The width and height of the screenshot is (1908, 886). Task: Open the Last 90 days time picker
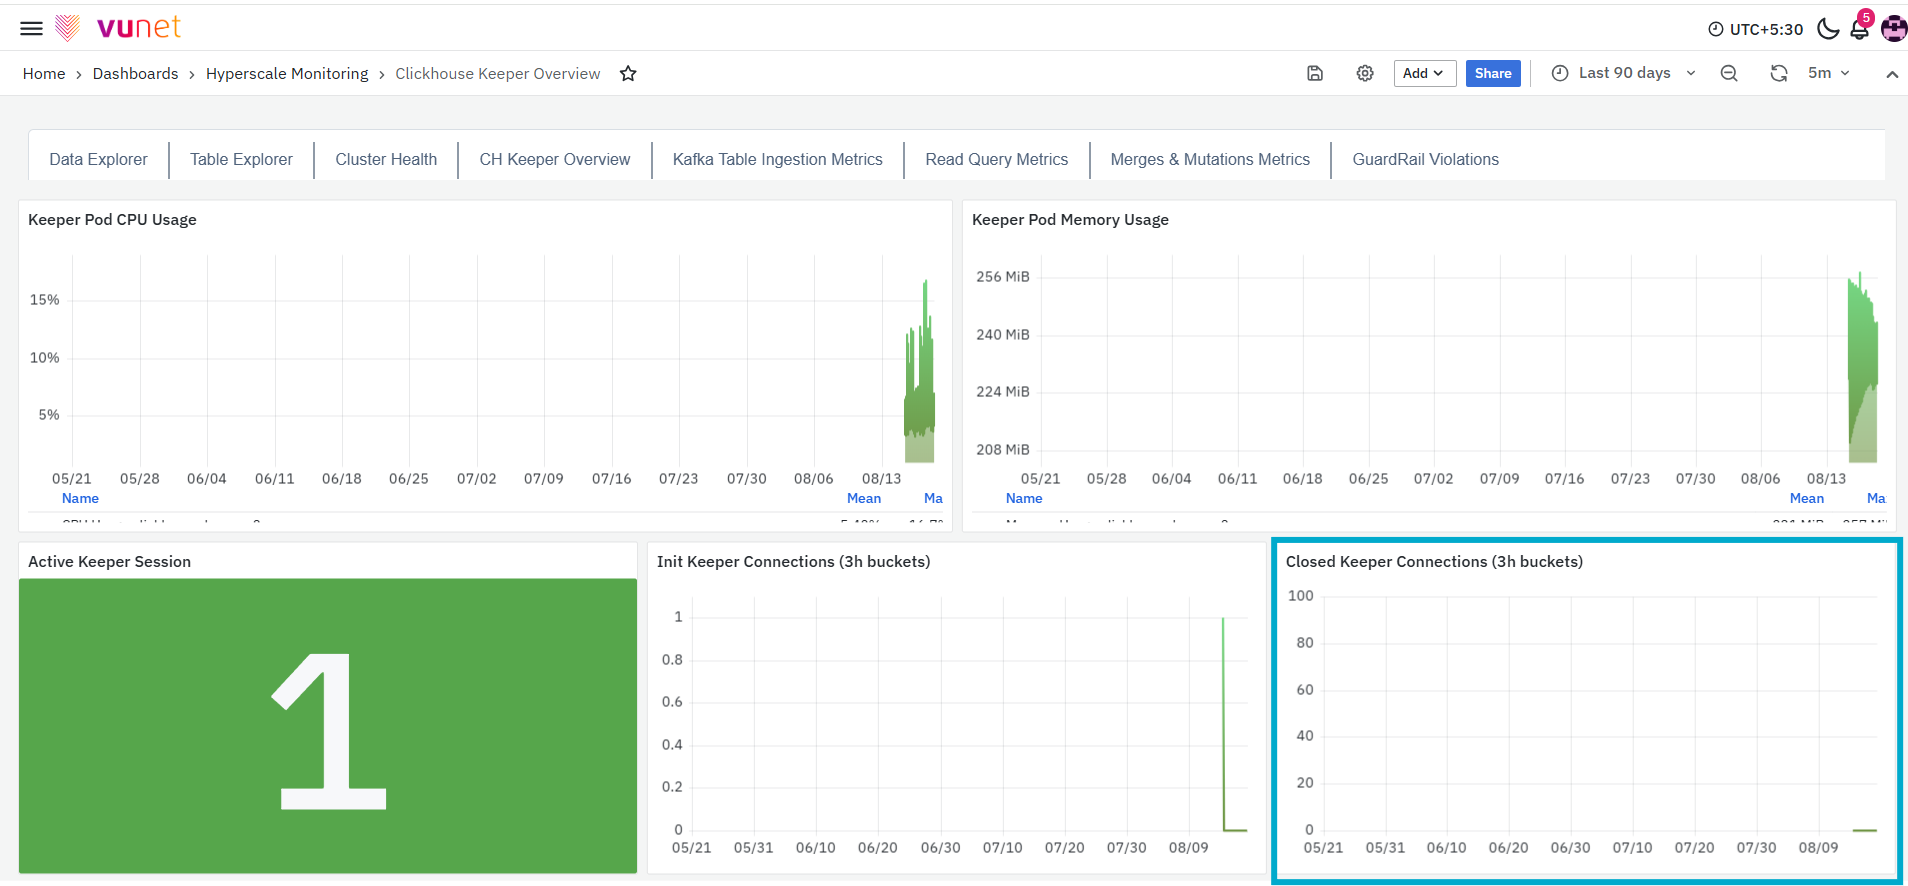pyautogui.click(x=1624, y=73)
